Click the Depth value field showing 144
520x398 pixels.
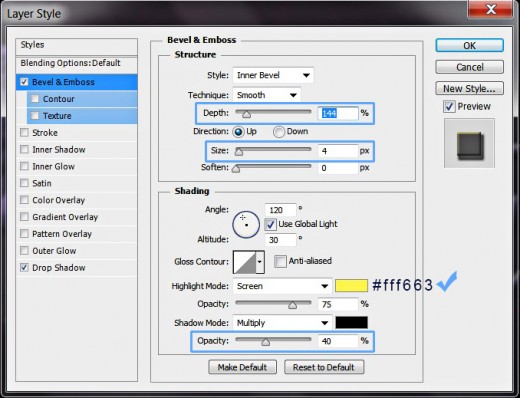pyautogui.click(x=338, y=114)
